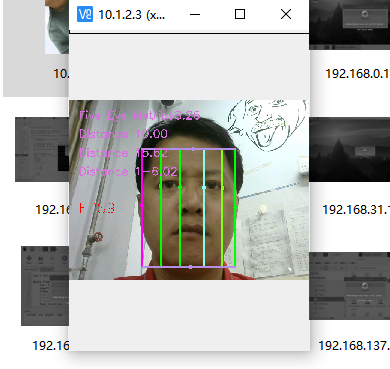Maximize the 10.1.2.3 VNC window
The width and height of the screenshot is (390, 369).
[240, 14]
